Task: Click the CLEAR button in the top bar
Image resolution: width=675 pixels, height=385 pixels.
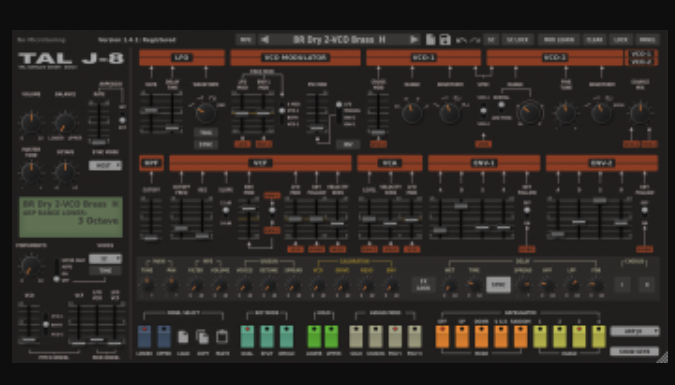Action: click(594, 40)
